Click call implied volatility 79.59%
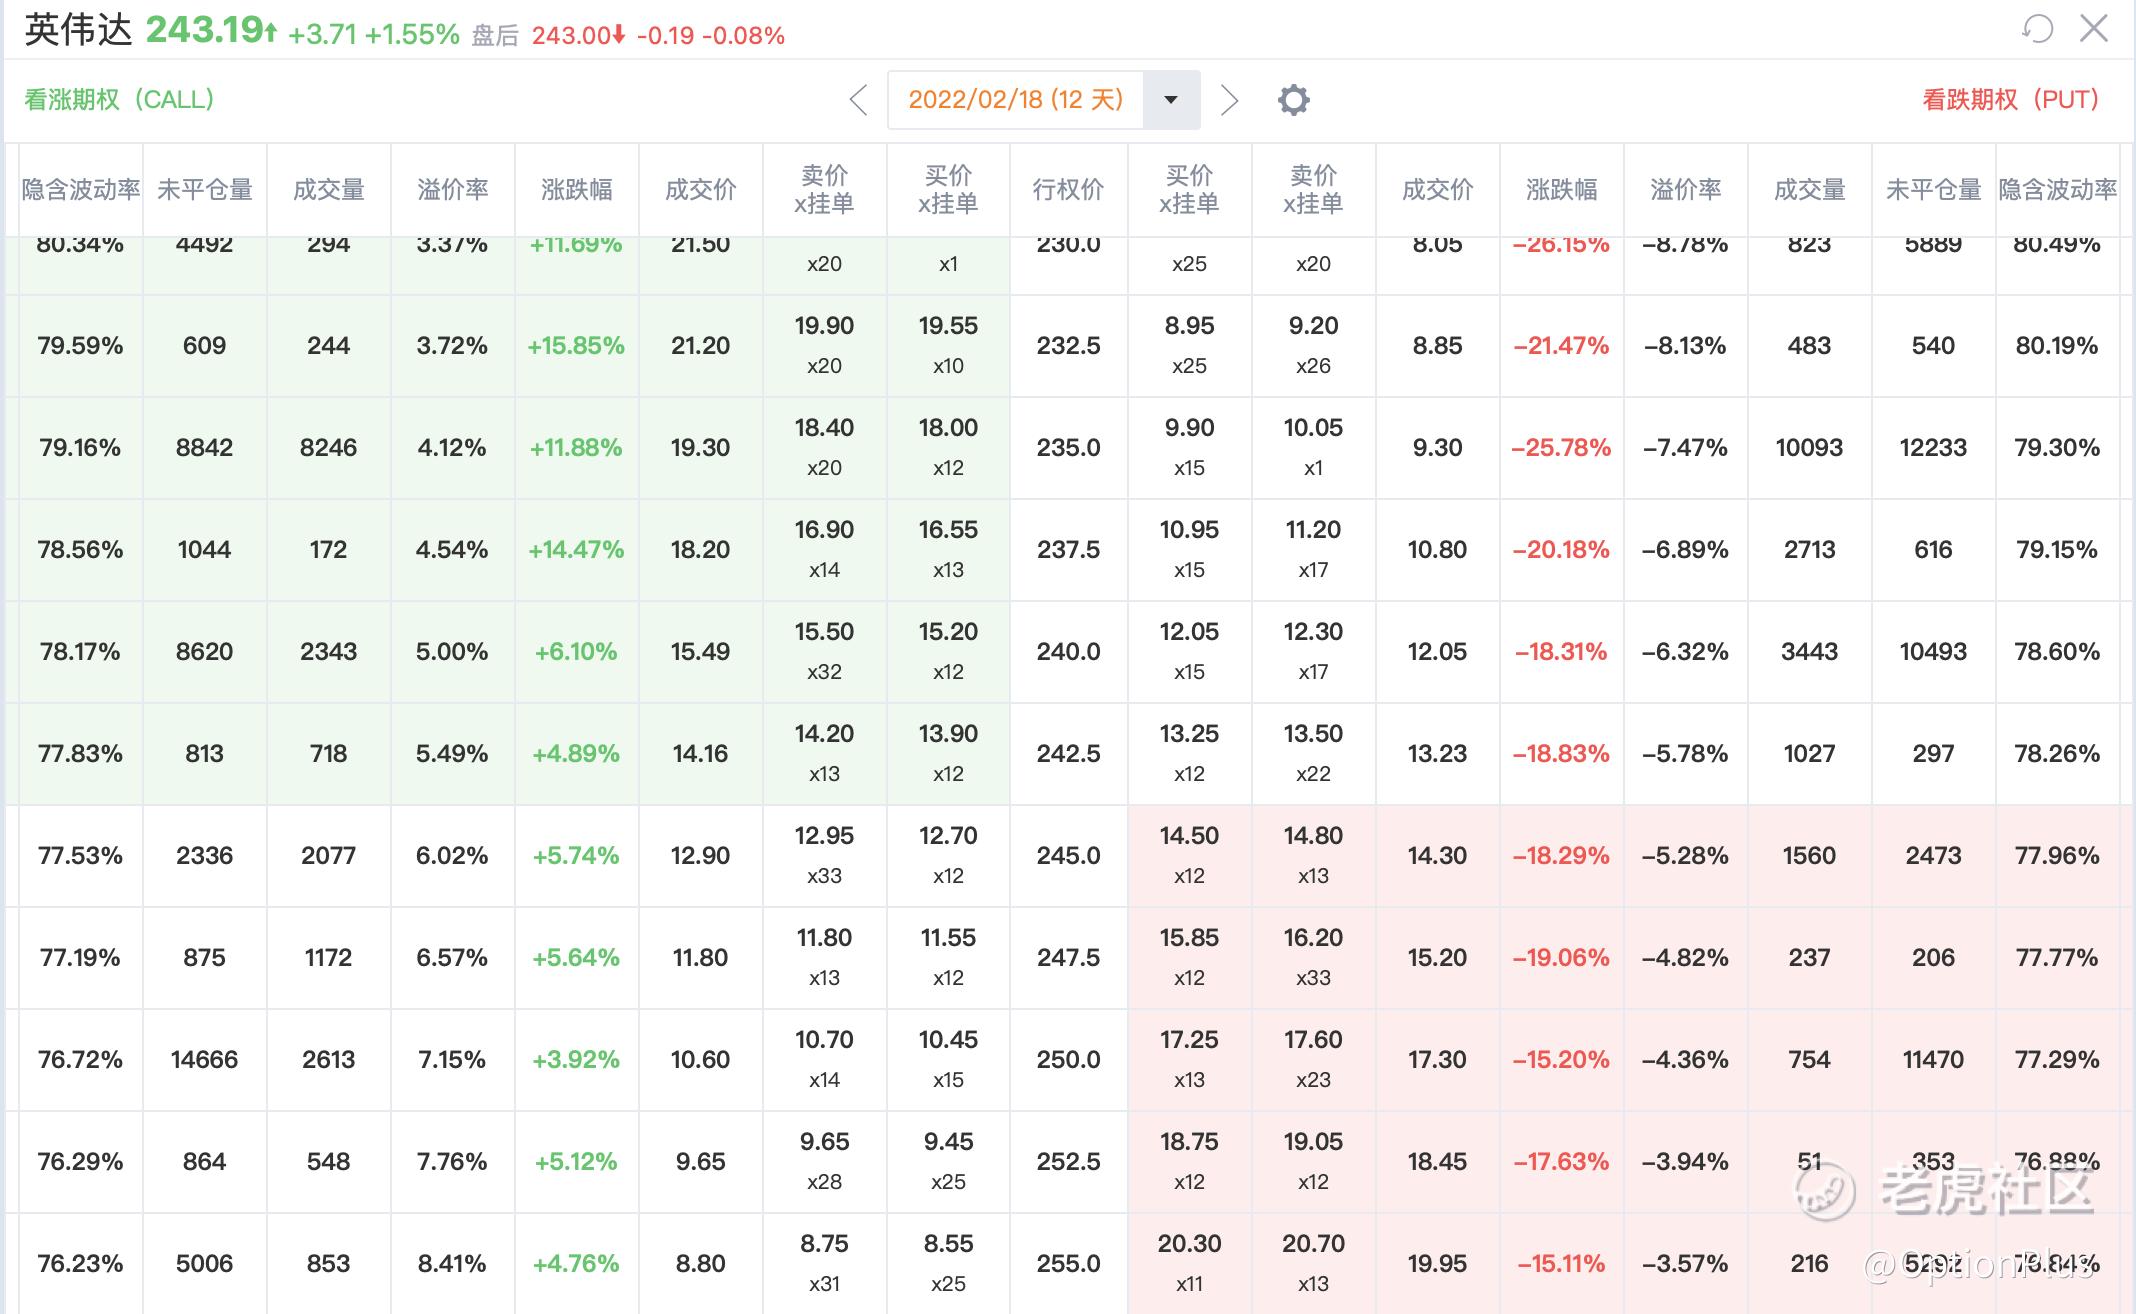2136x1314 pixels. pyautogui.click(x=81, y=346)
